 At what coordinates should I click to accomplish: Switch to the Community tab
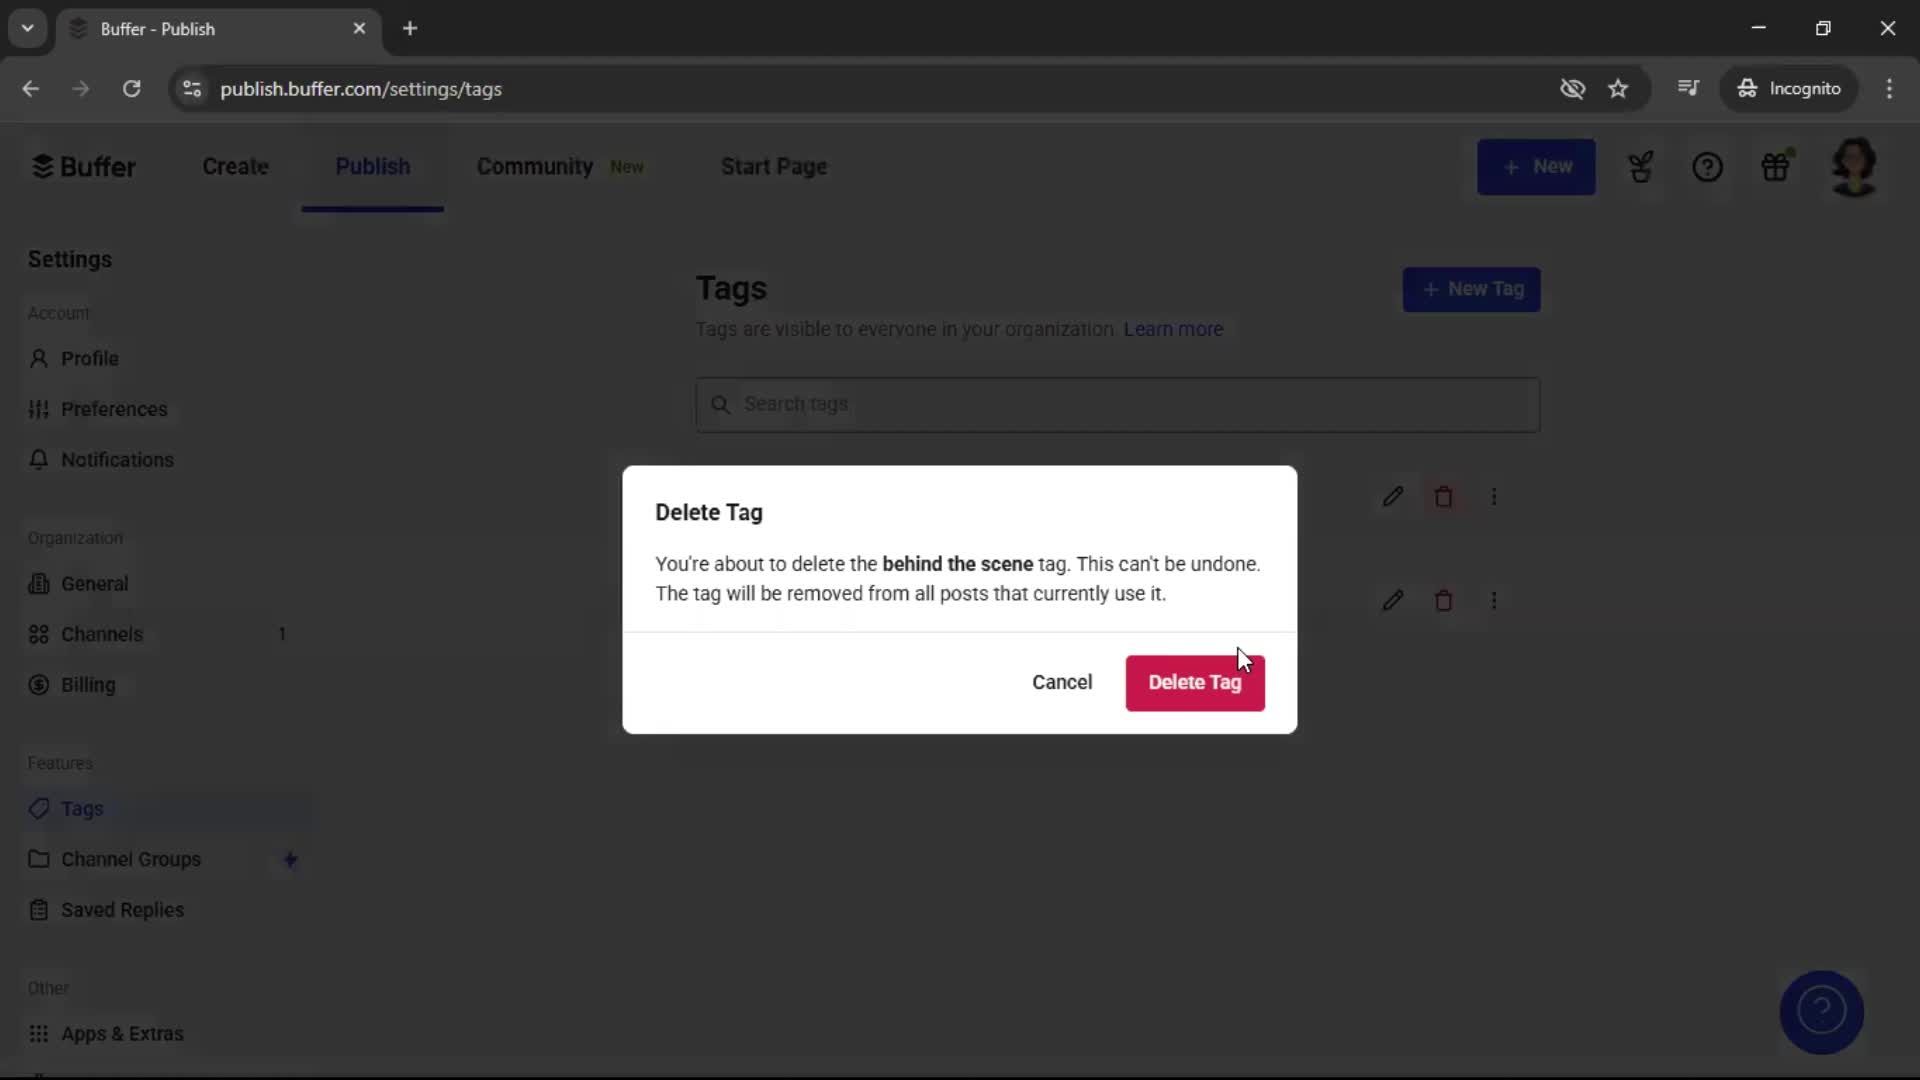(x=534, y=166)
